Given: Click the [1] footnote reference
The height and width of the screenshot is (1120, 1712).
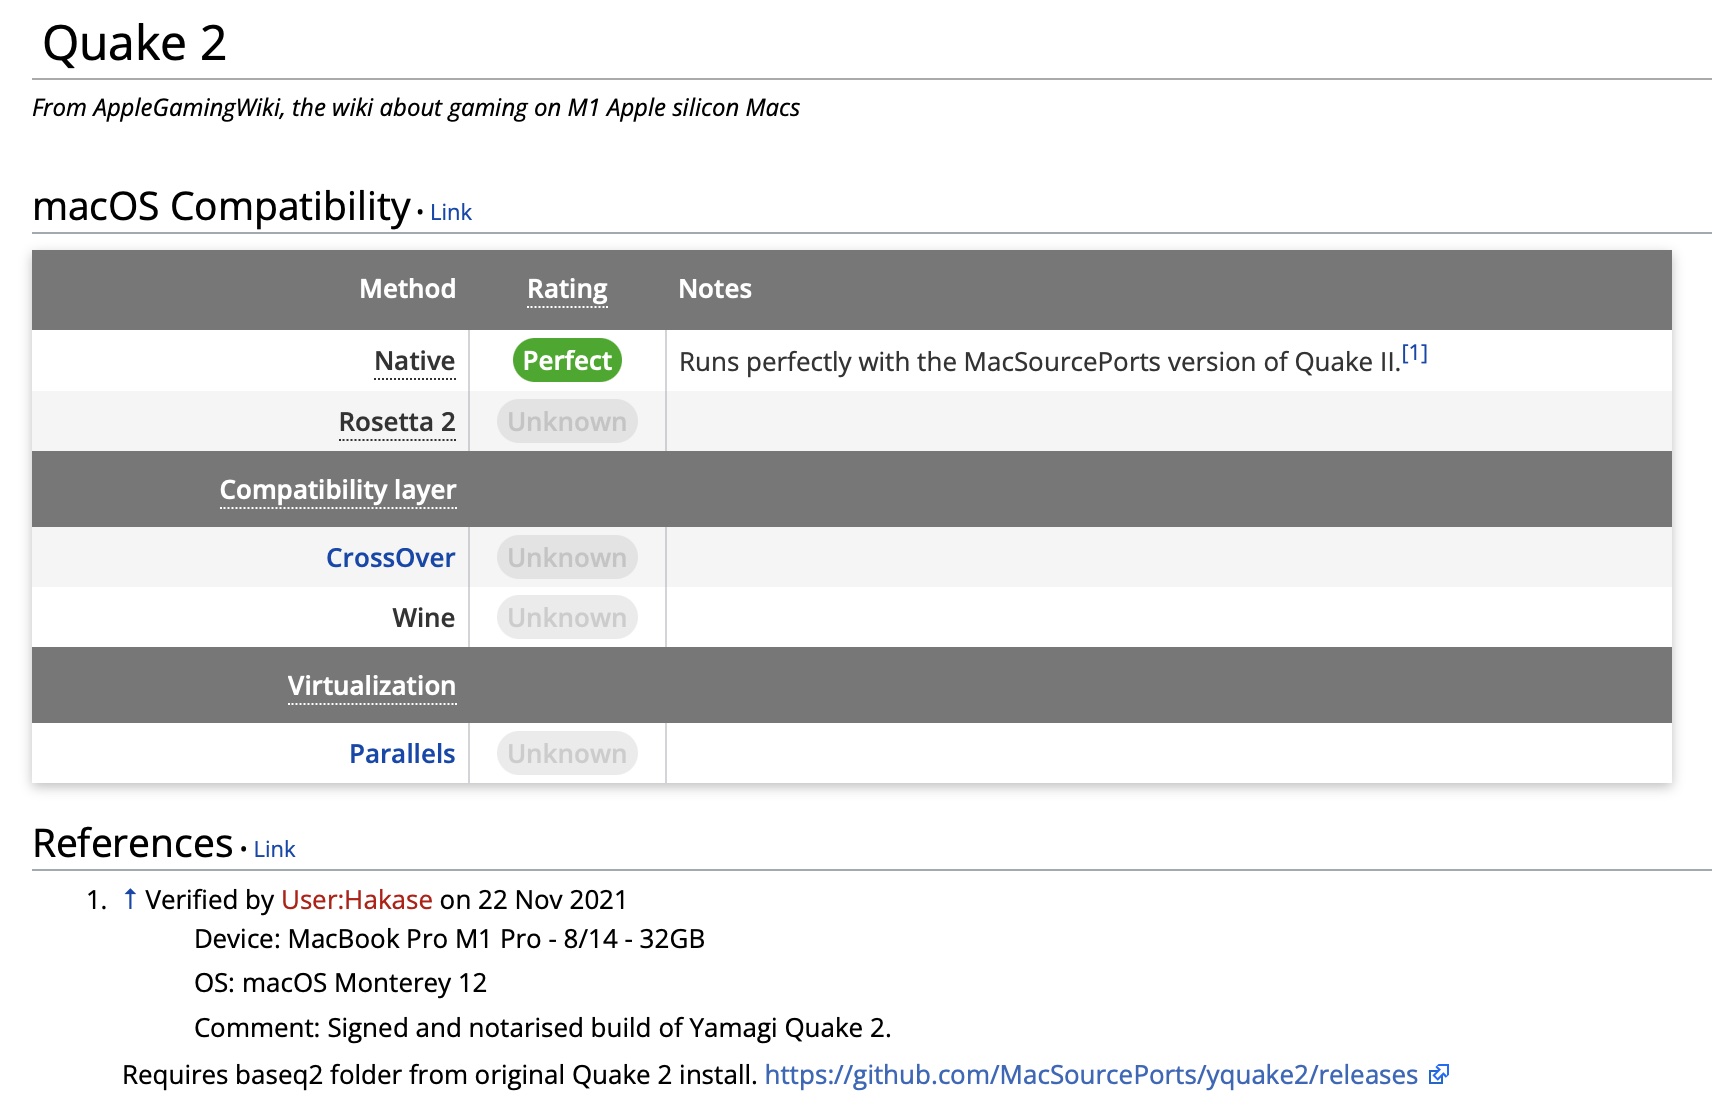Looking at the screenshot, I should (x=1414, y=353).
